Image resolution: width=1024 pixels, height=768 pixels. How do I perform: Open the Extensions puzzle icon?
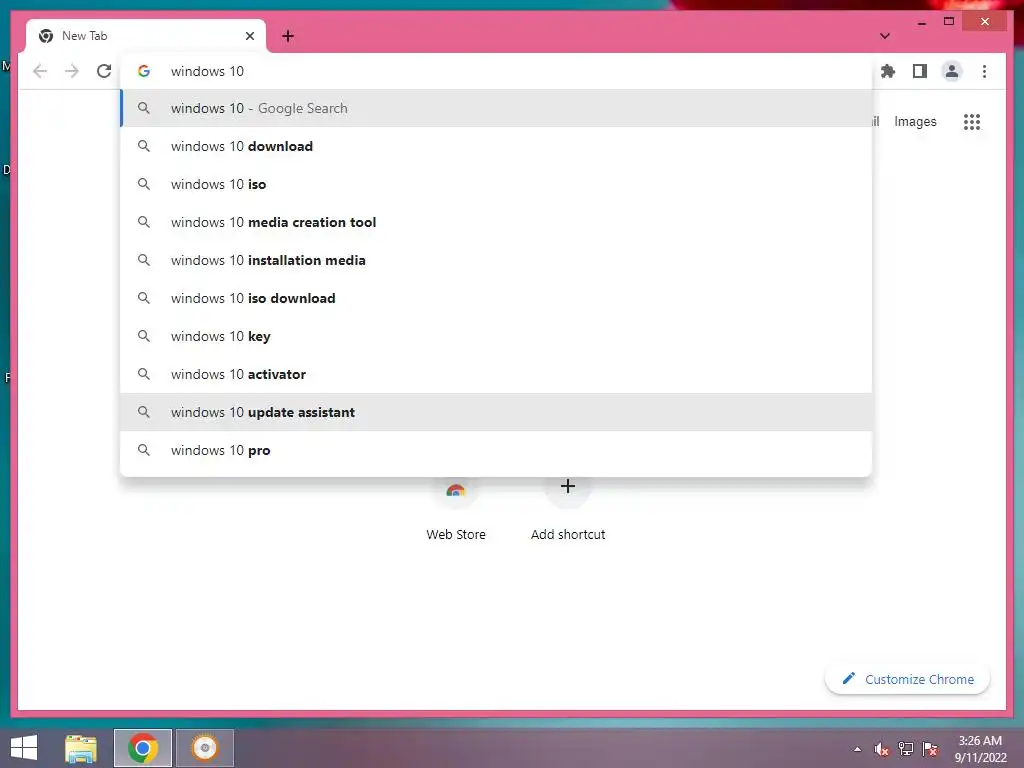point(888,71)
